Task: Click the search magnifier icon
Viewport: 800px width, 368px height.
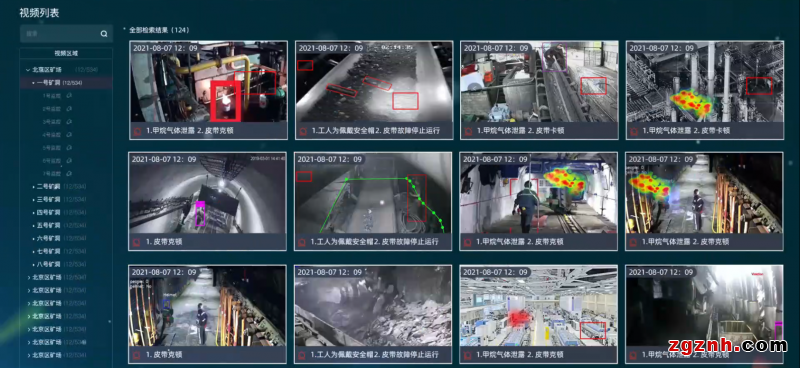Action: point(104,34)
